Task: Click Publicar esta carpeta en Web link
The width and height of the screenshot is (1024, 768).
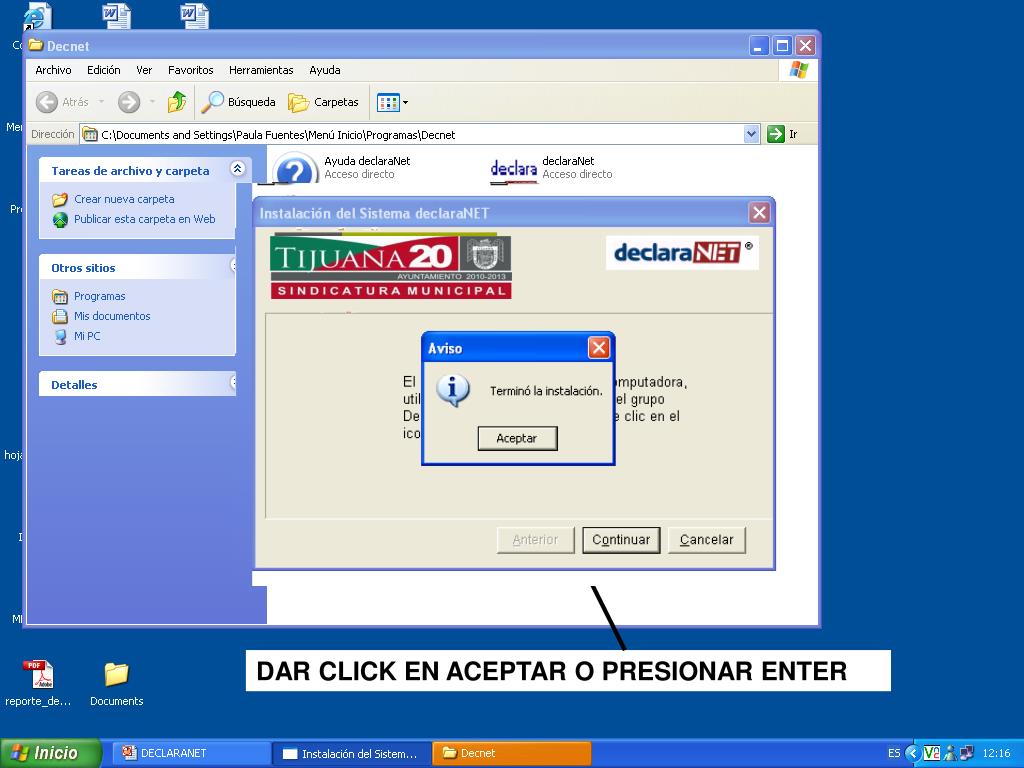Action: [144, 219]
